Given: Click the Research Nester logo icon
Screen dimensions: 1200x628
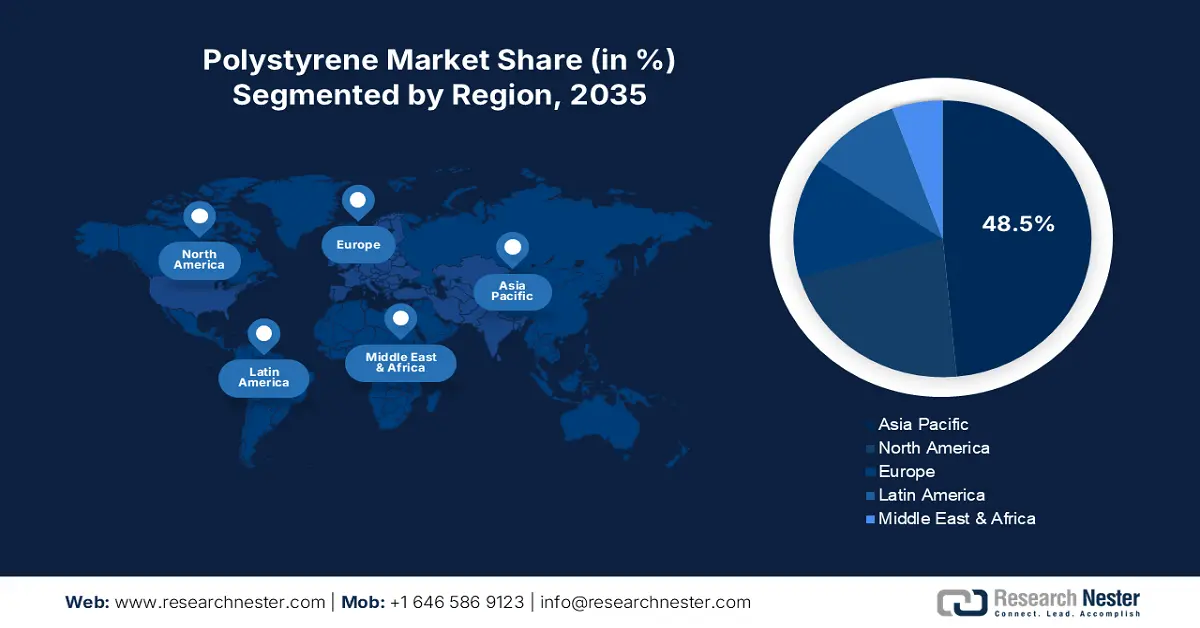Looking at the screenshot, I should [x=961, y=602].
